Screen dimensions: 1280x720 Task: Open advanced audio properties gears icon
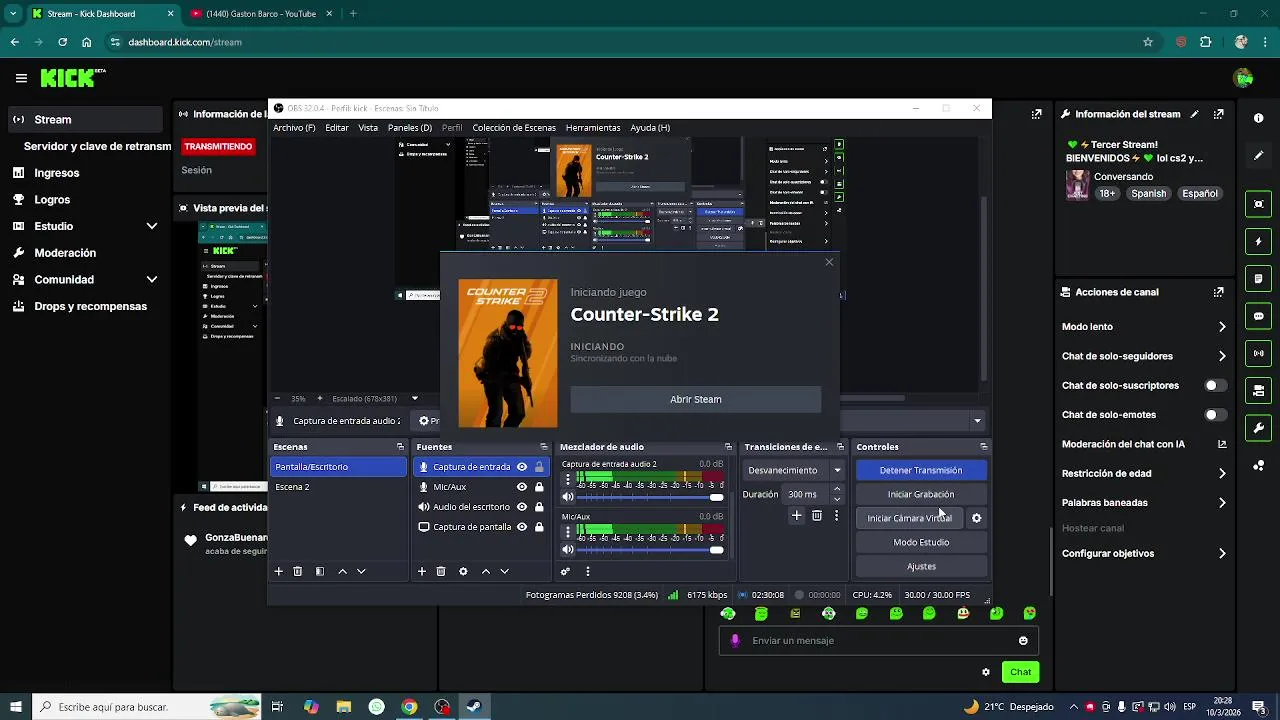coord(565,571)
